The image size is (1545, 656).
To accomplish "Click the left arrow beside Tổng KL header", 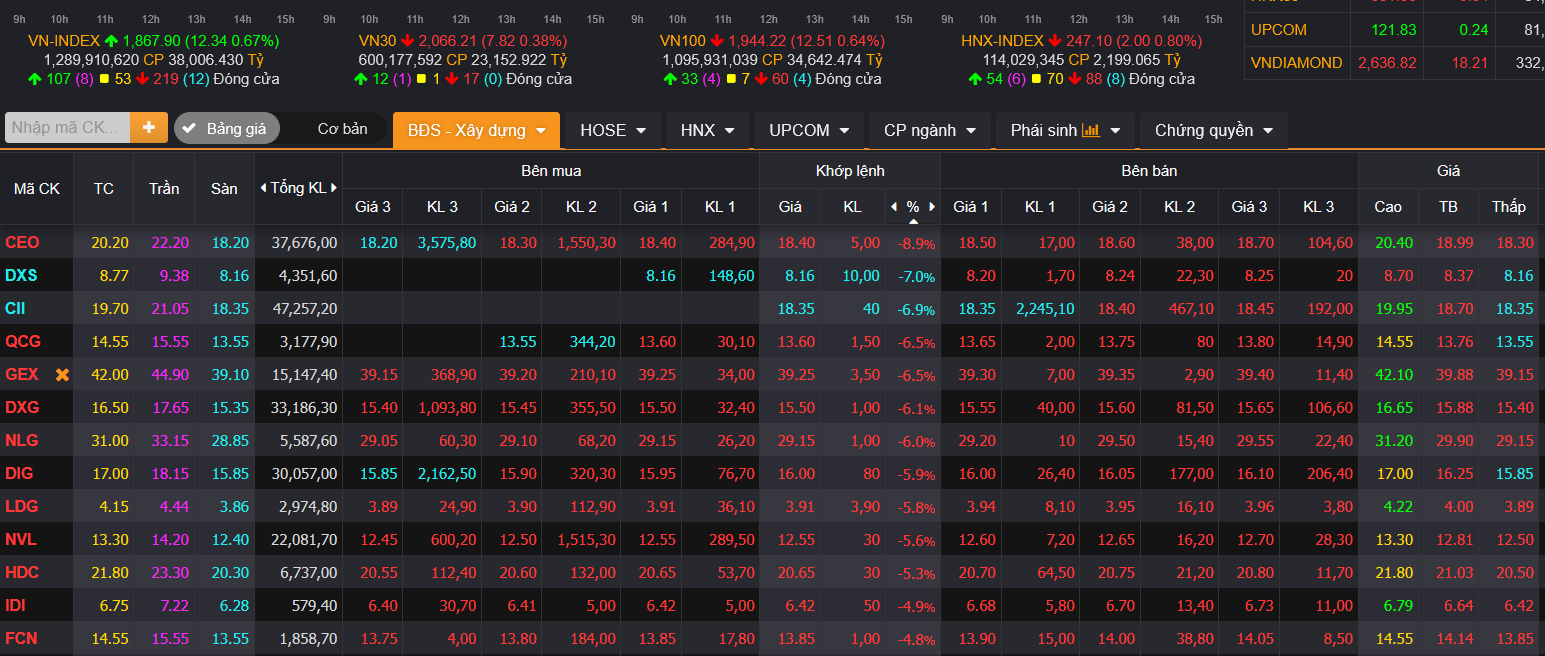I will point(263,188).
